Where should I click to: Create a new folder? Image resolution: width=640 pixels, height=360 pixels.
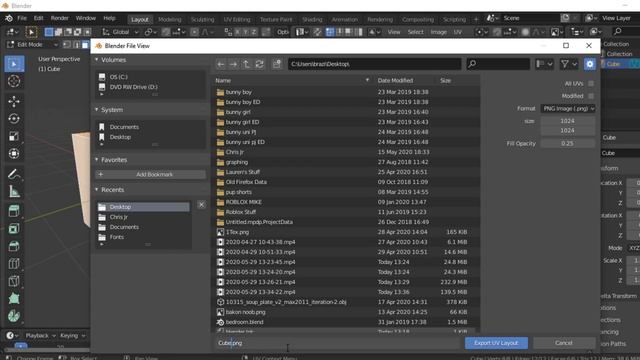coord(277,64)
